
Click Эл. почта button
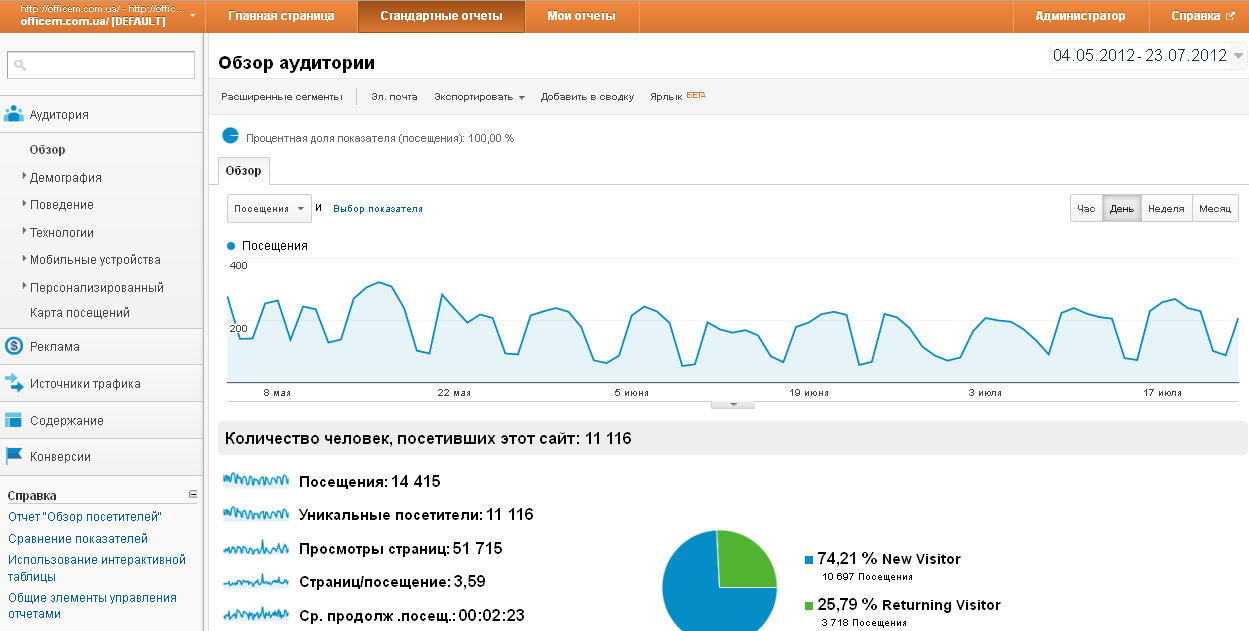(394, 97)
